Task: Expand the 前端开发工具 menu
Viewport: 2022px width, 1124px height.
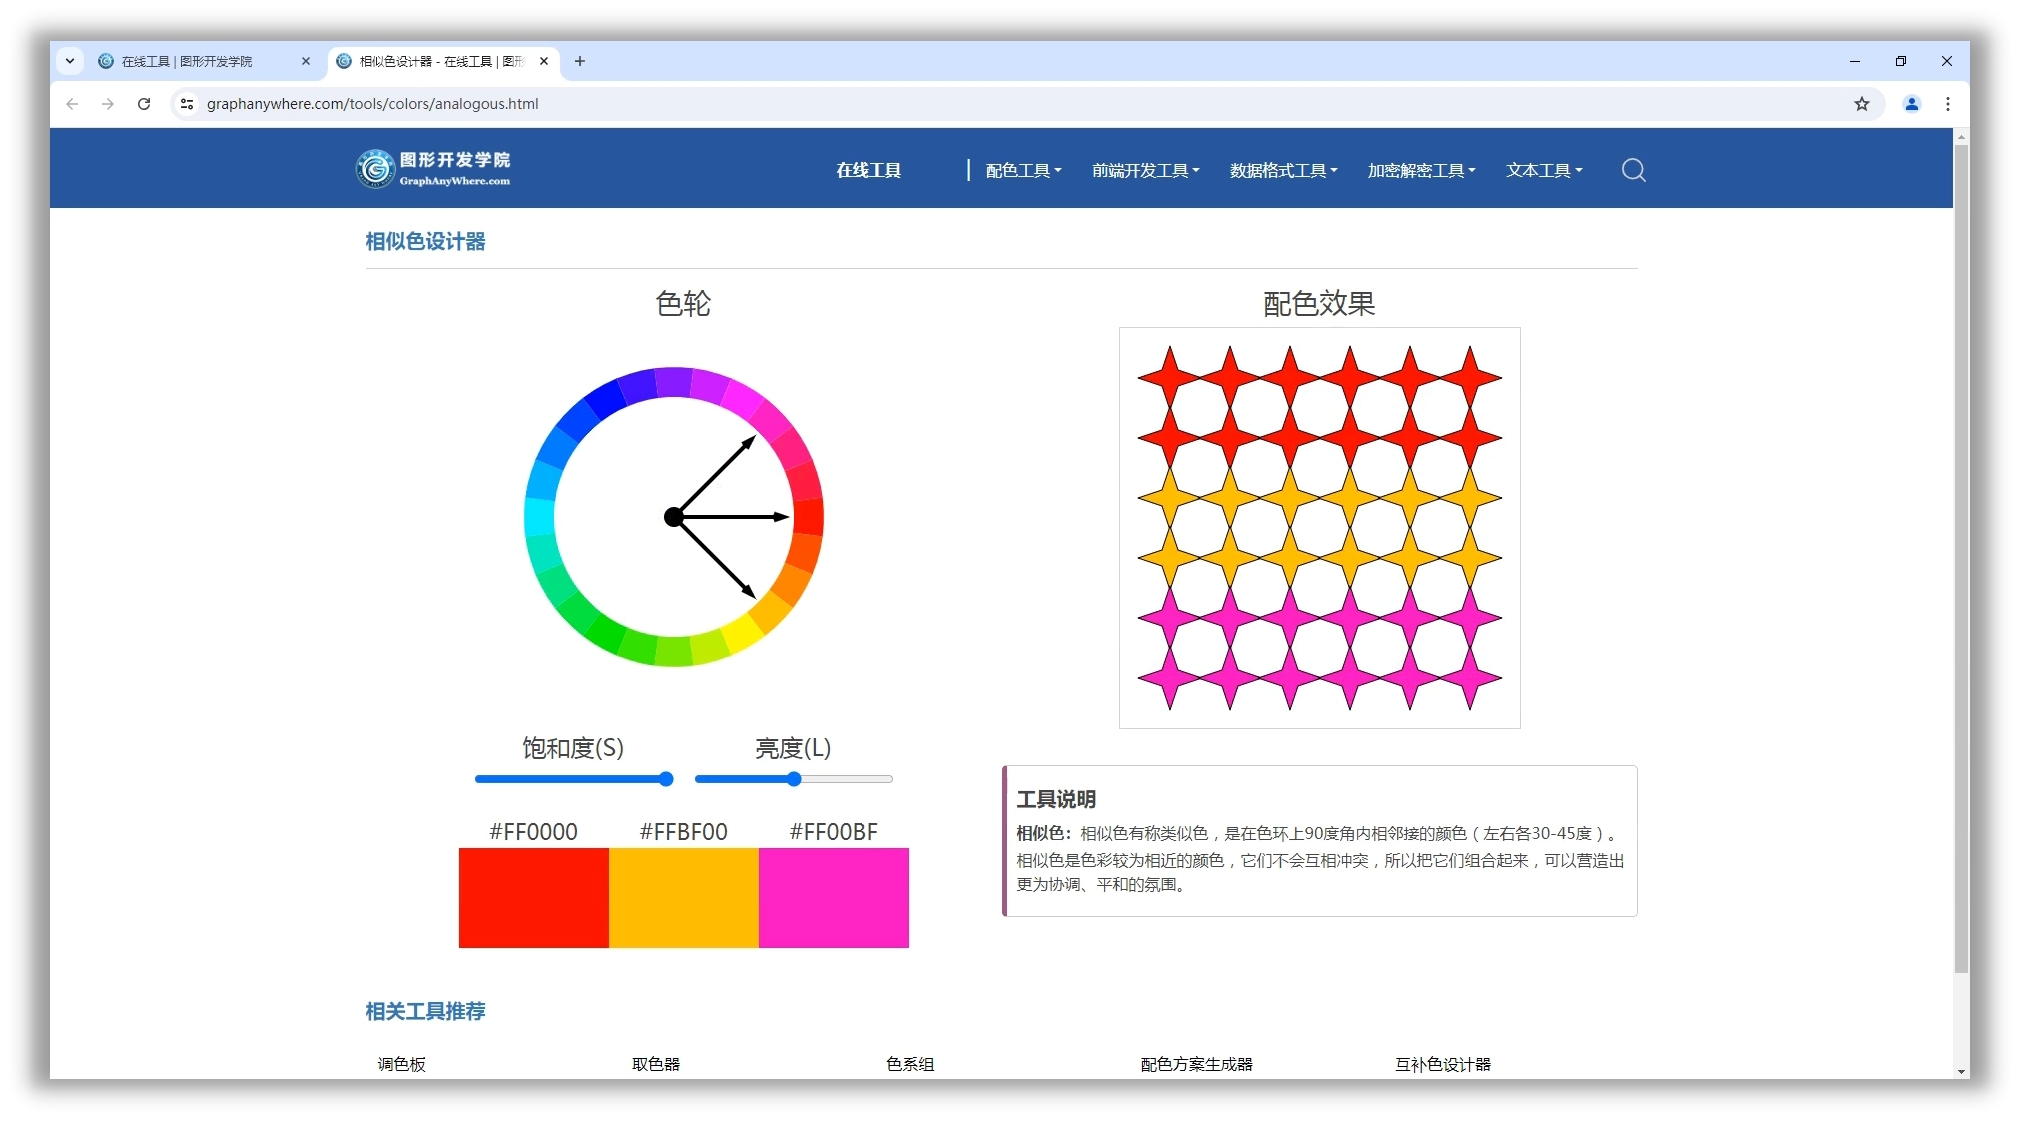Action: point(1145,171)
